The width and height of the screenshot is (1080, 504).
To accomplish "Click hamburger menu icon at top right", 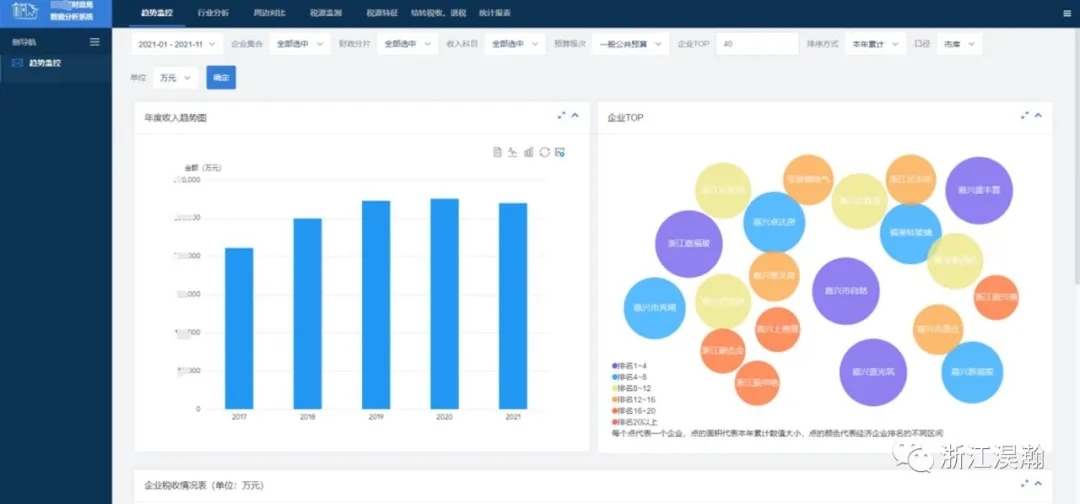I will [1066, 15].
